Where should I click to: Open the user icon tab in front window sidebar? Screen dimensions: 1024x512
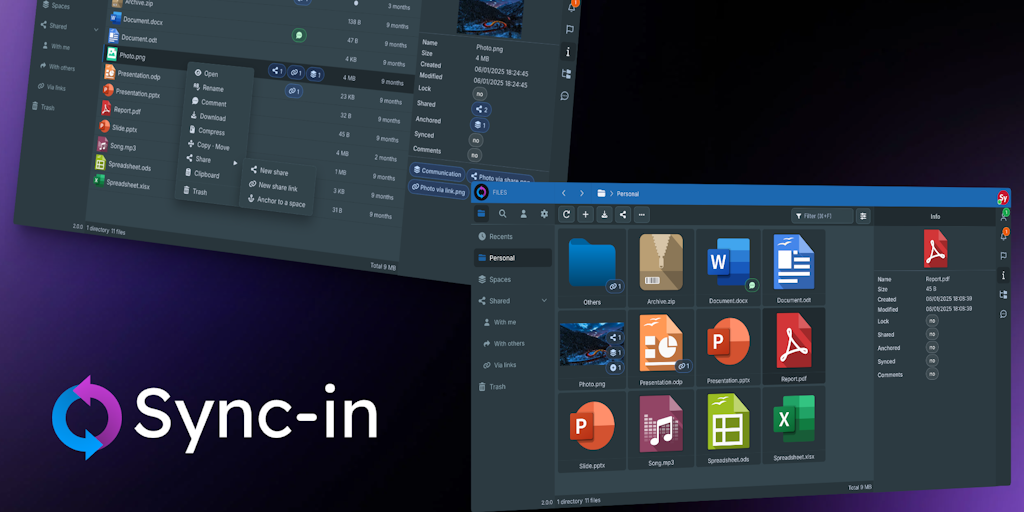point(523,214)
